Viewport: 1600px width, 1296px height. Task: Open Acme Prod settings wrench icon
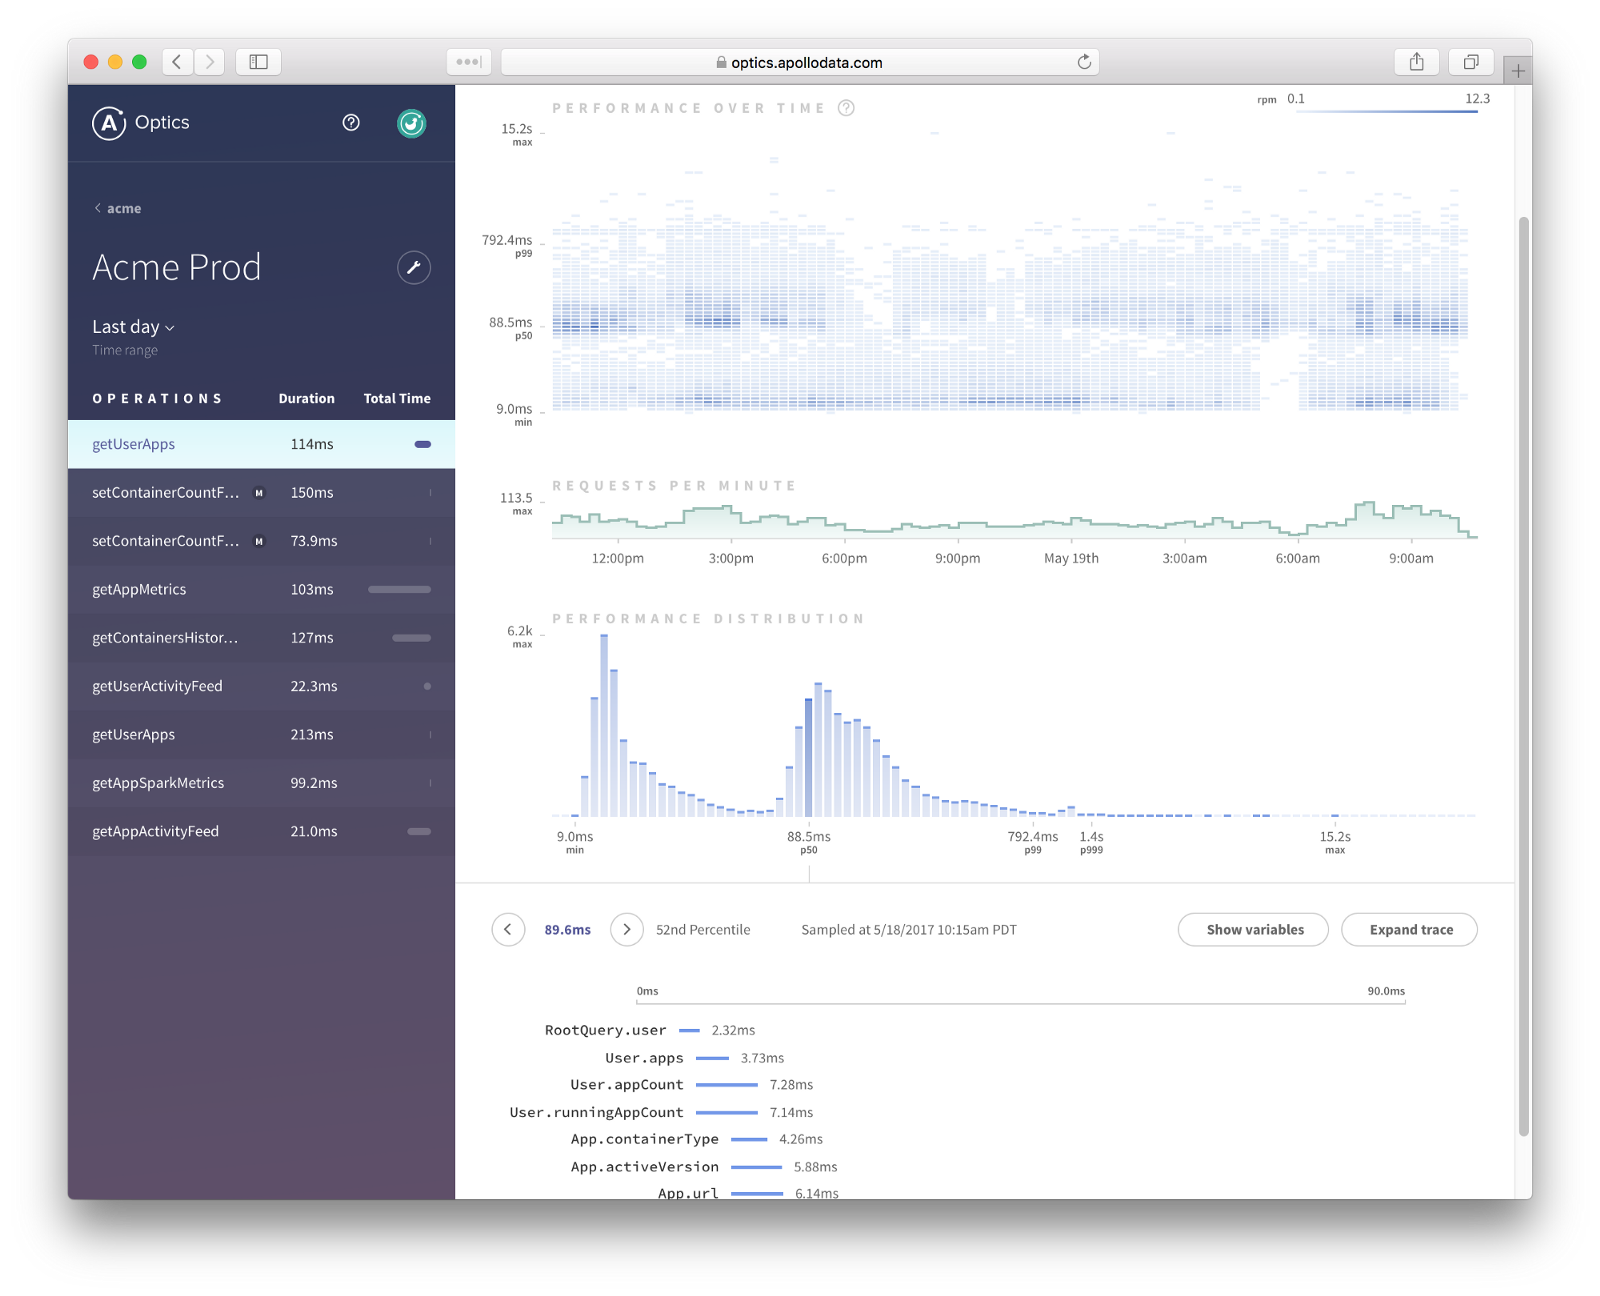tap(414, 268)
